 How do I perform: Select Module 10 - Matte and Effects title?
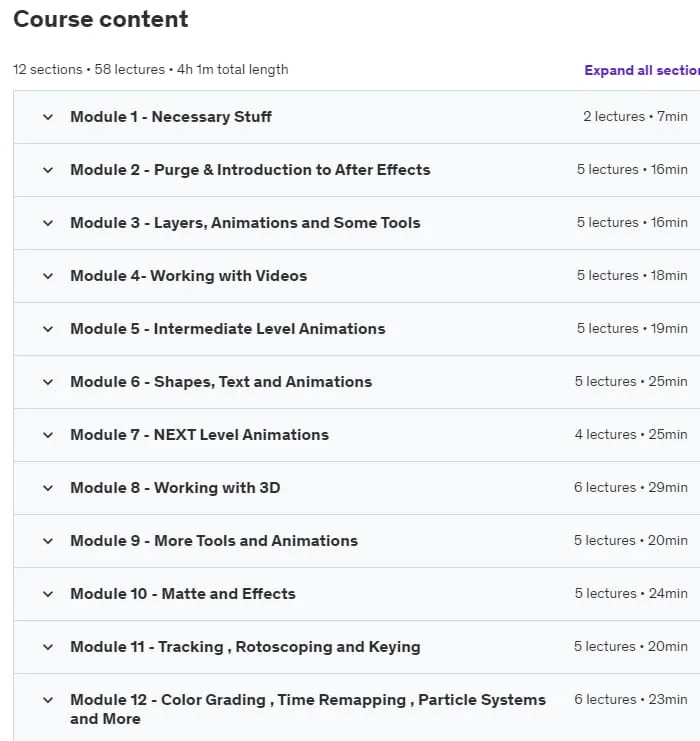[182, 594]
